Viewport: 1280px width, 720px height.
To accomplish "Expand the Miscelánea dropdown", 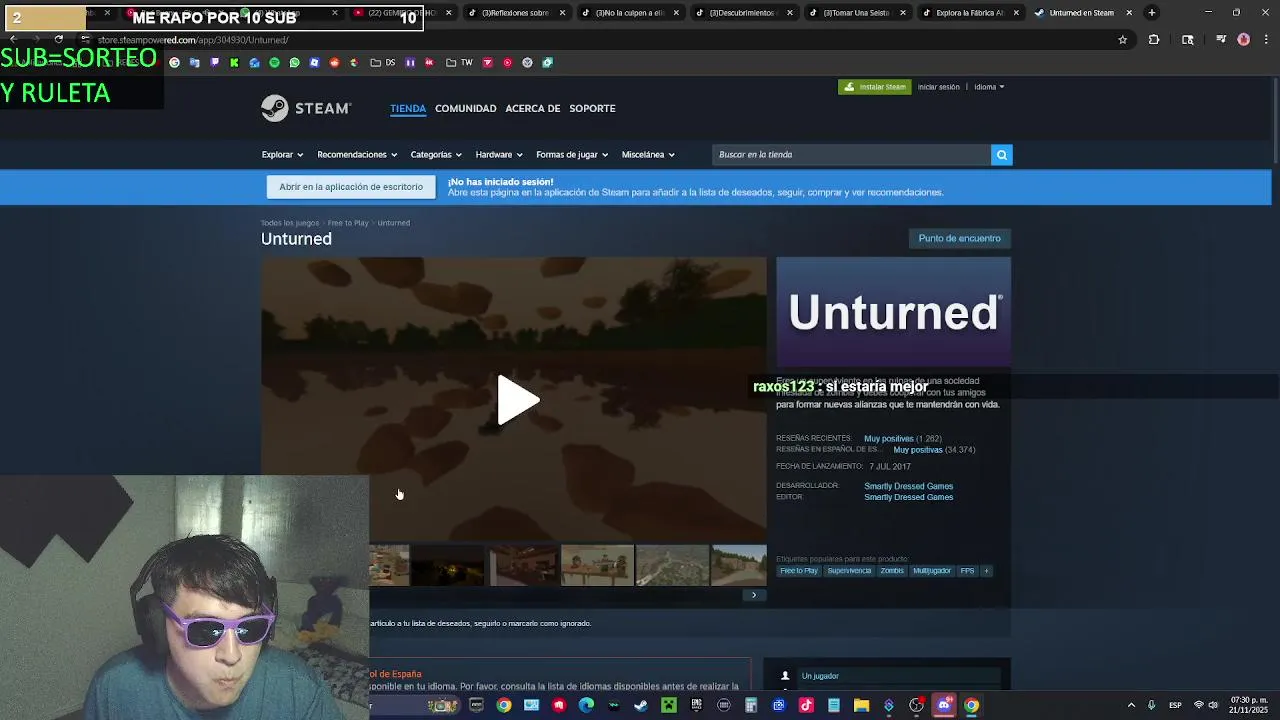I will click(648, 154).
